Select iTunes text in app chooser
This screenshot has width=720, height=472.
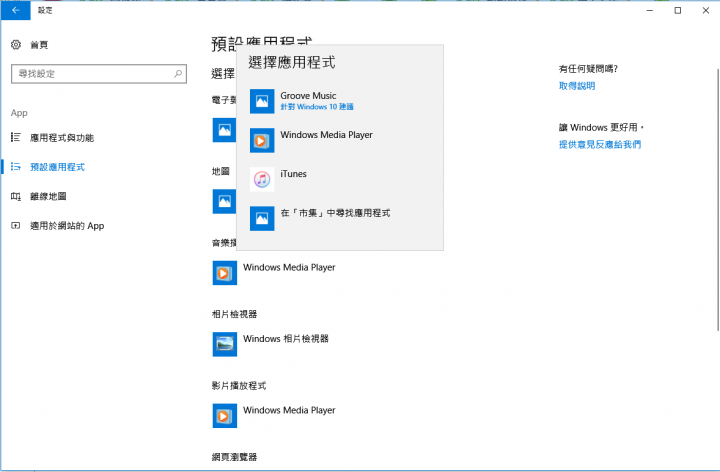(x=293, y=174)
